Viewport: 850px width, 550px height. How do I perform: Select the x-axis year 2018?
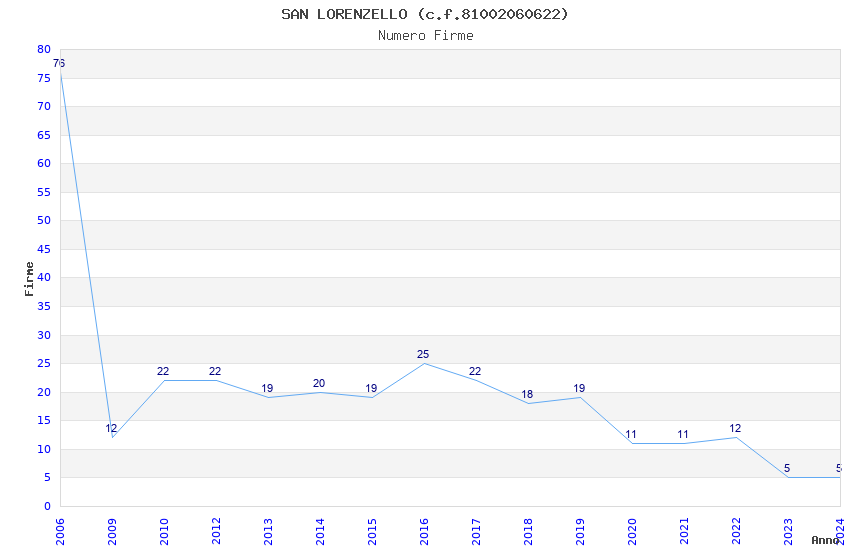click(x=529, y=532)
